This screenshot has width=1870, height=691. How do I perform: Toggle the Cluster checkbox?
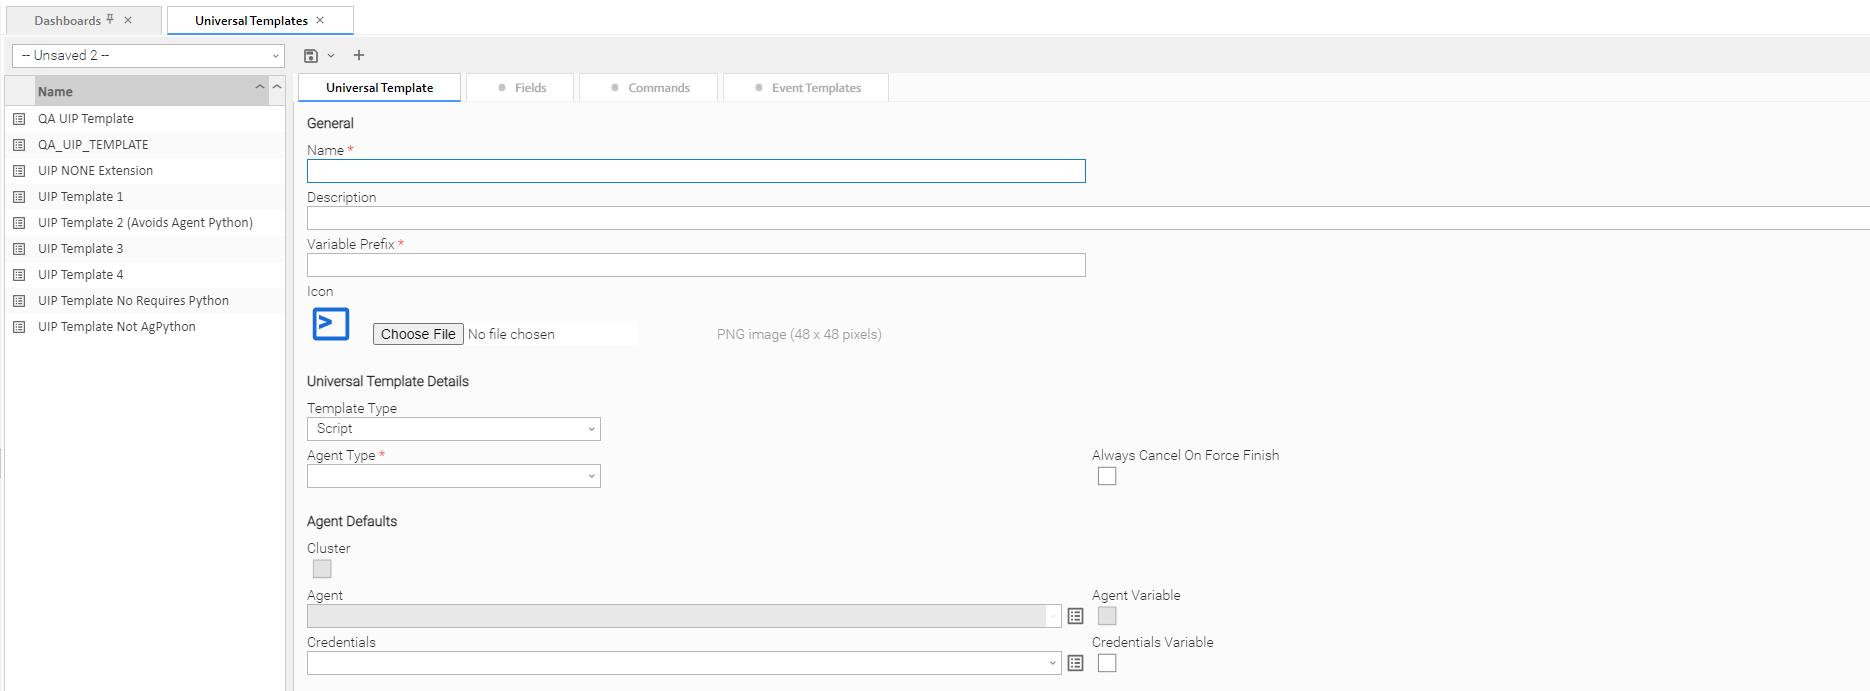point(322,569)
